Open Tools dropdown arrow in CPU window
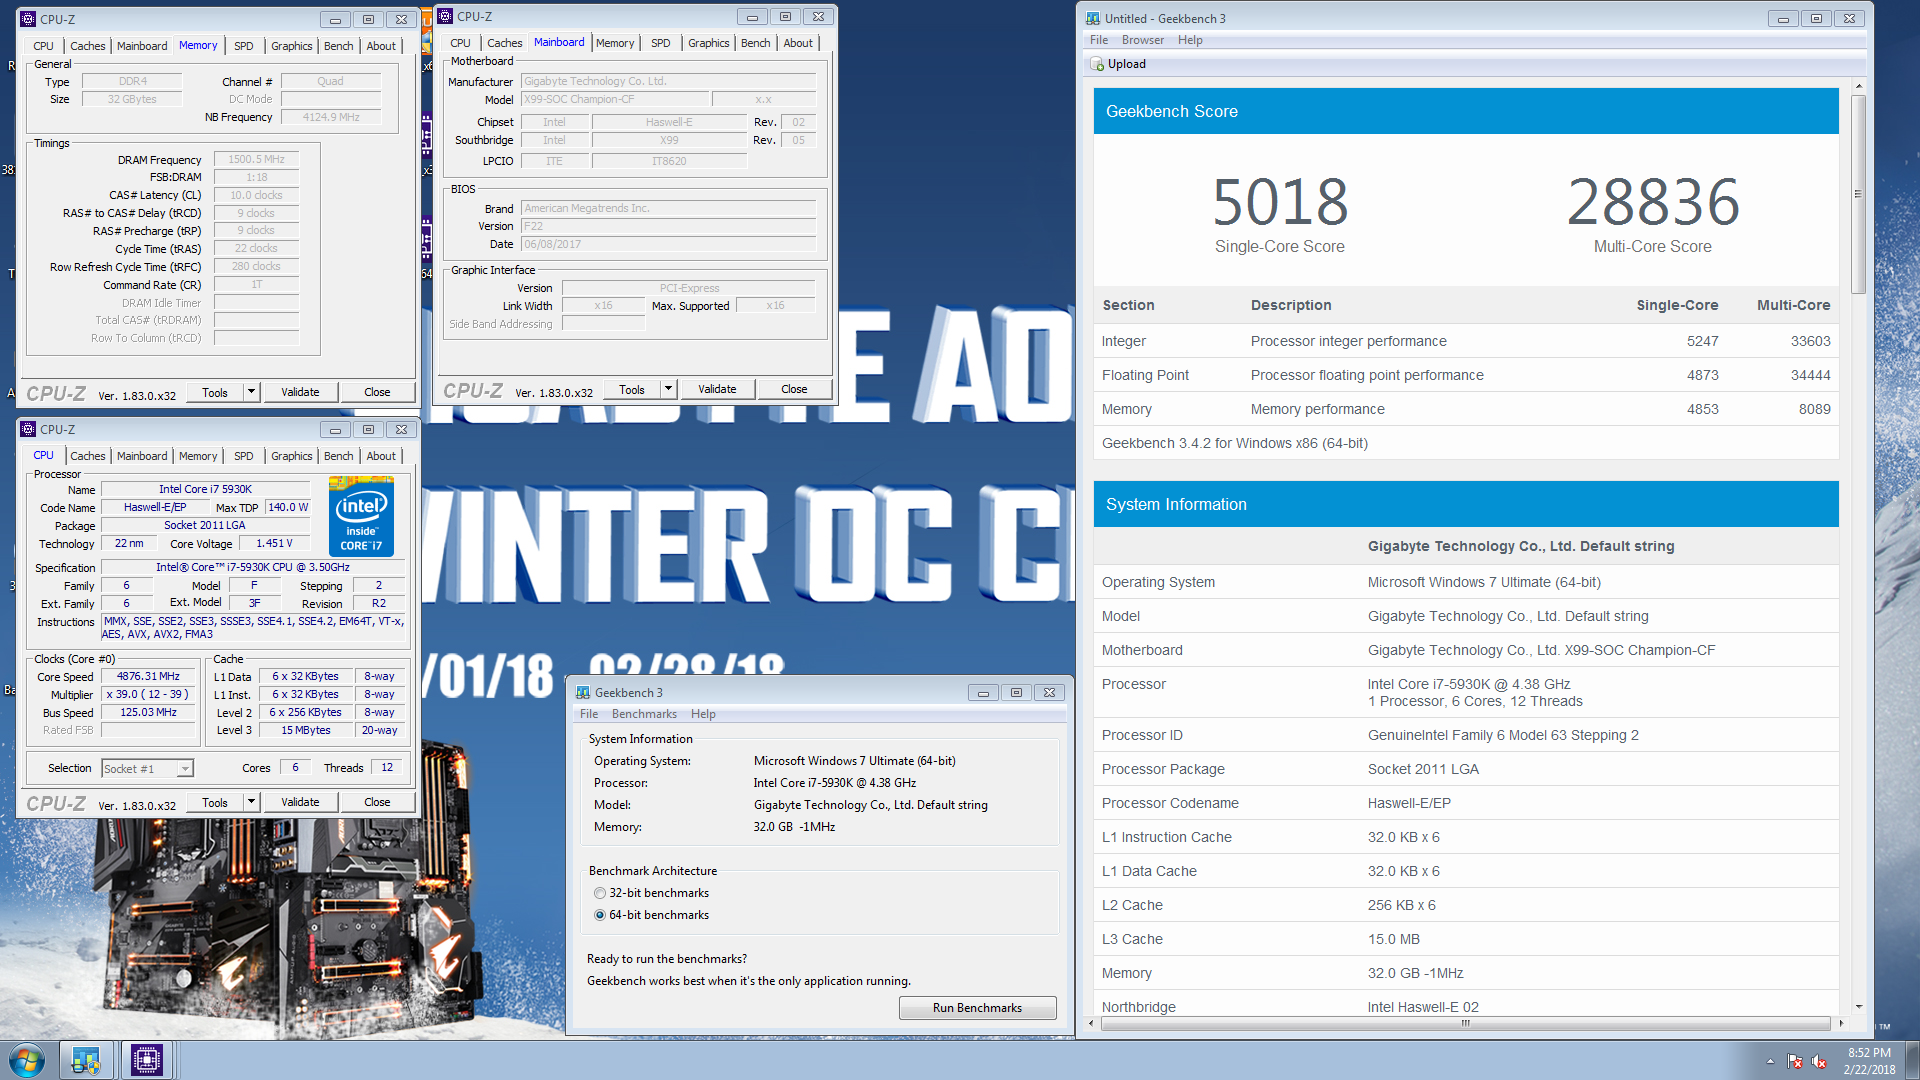The image size is (1920, 1080). (252, 802)
